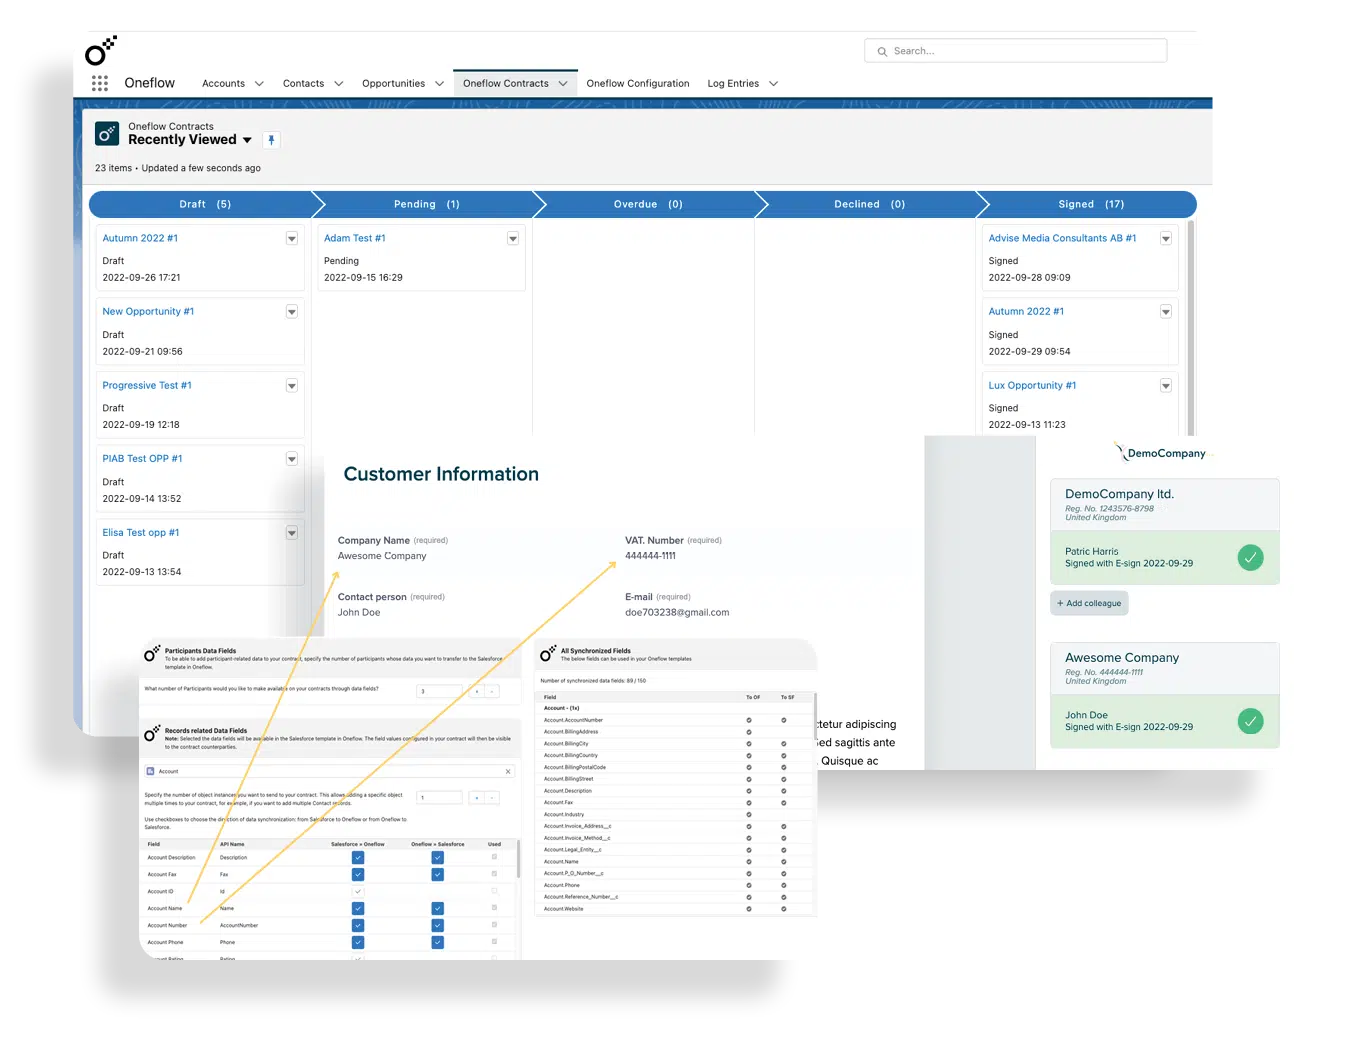This screenshot has width=1350, height=1050.
Task: Open actions menu on Lux Opportunity #1 card
Action: (1166, 386)
